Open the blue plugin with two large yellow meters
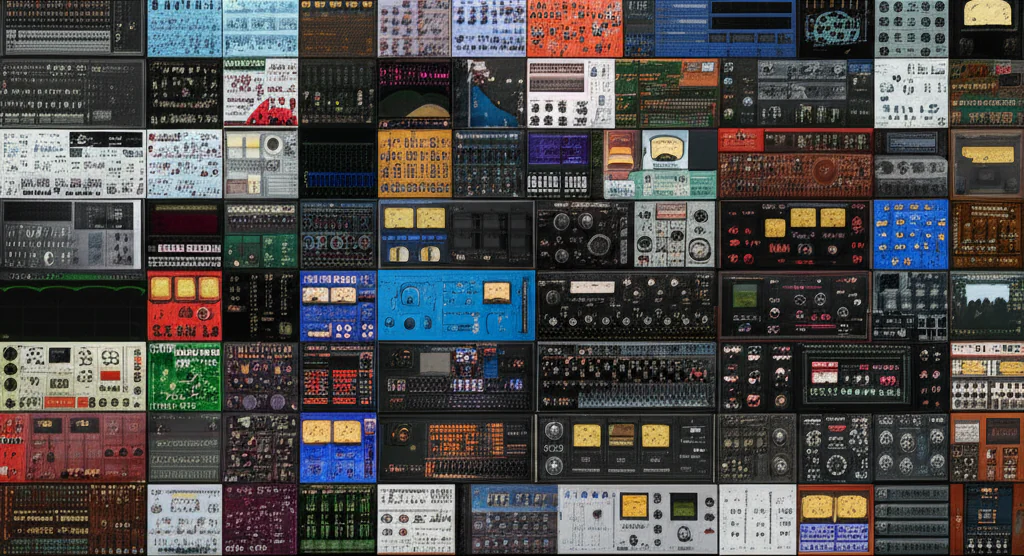 [x=338, y=448]
